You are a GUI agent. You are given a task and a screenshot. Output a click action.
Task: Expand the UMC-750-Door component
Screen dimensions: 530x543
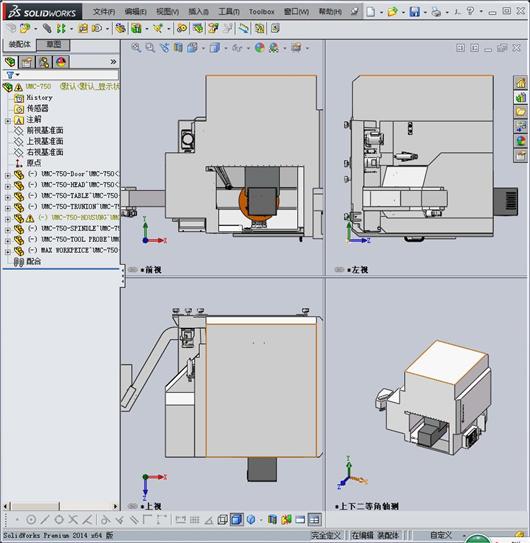click(x=8, y=176)
